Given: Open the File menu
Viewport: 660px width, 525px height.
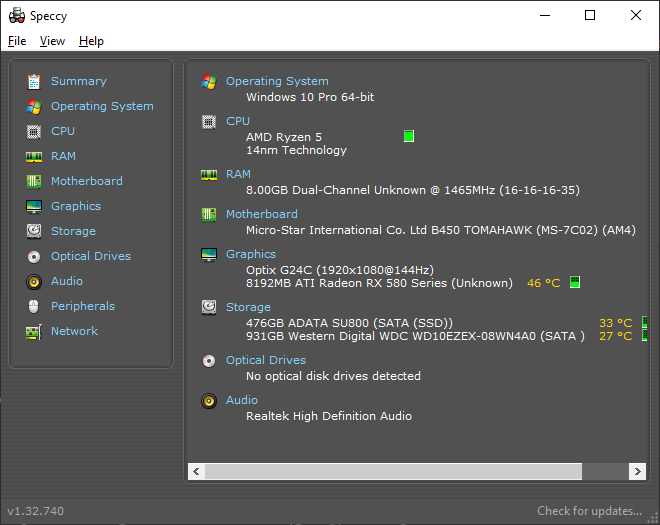Looking at the screenshot, I should [17, 41].
